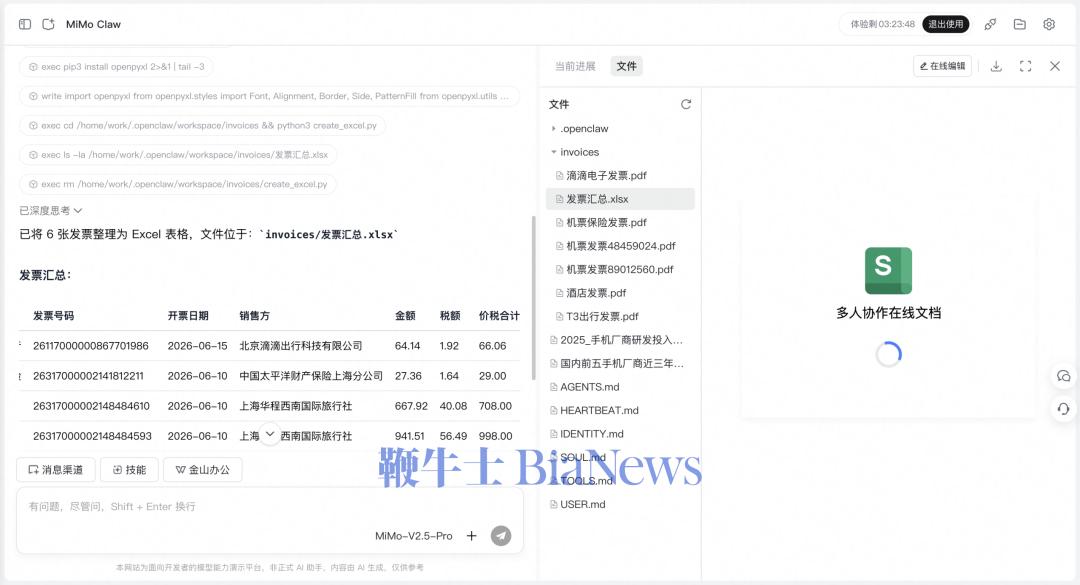
Task: Add attachment with plus icon
Action: [472, 535]
